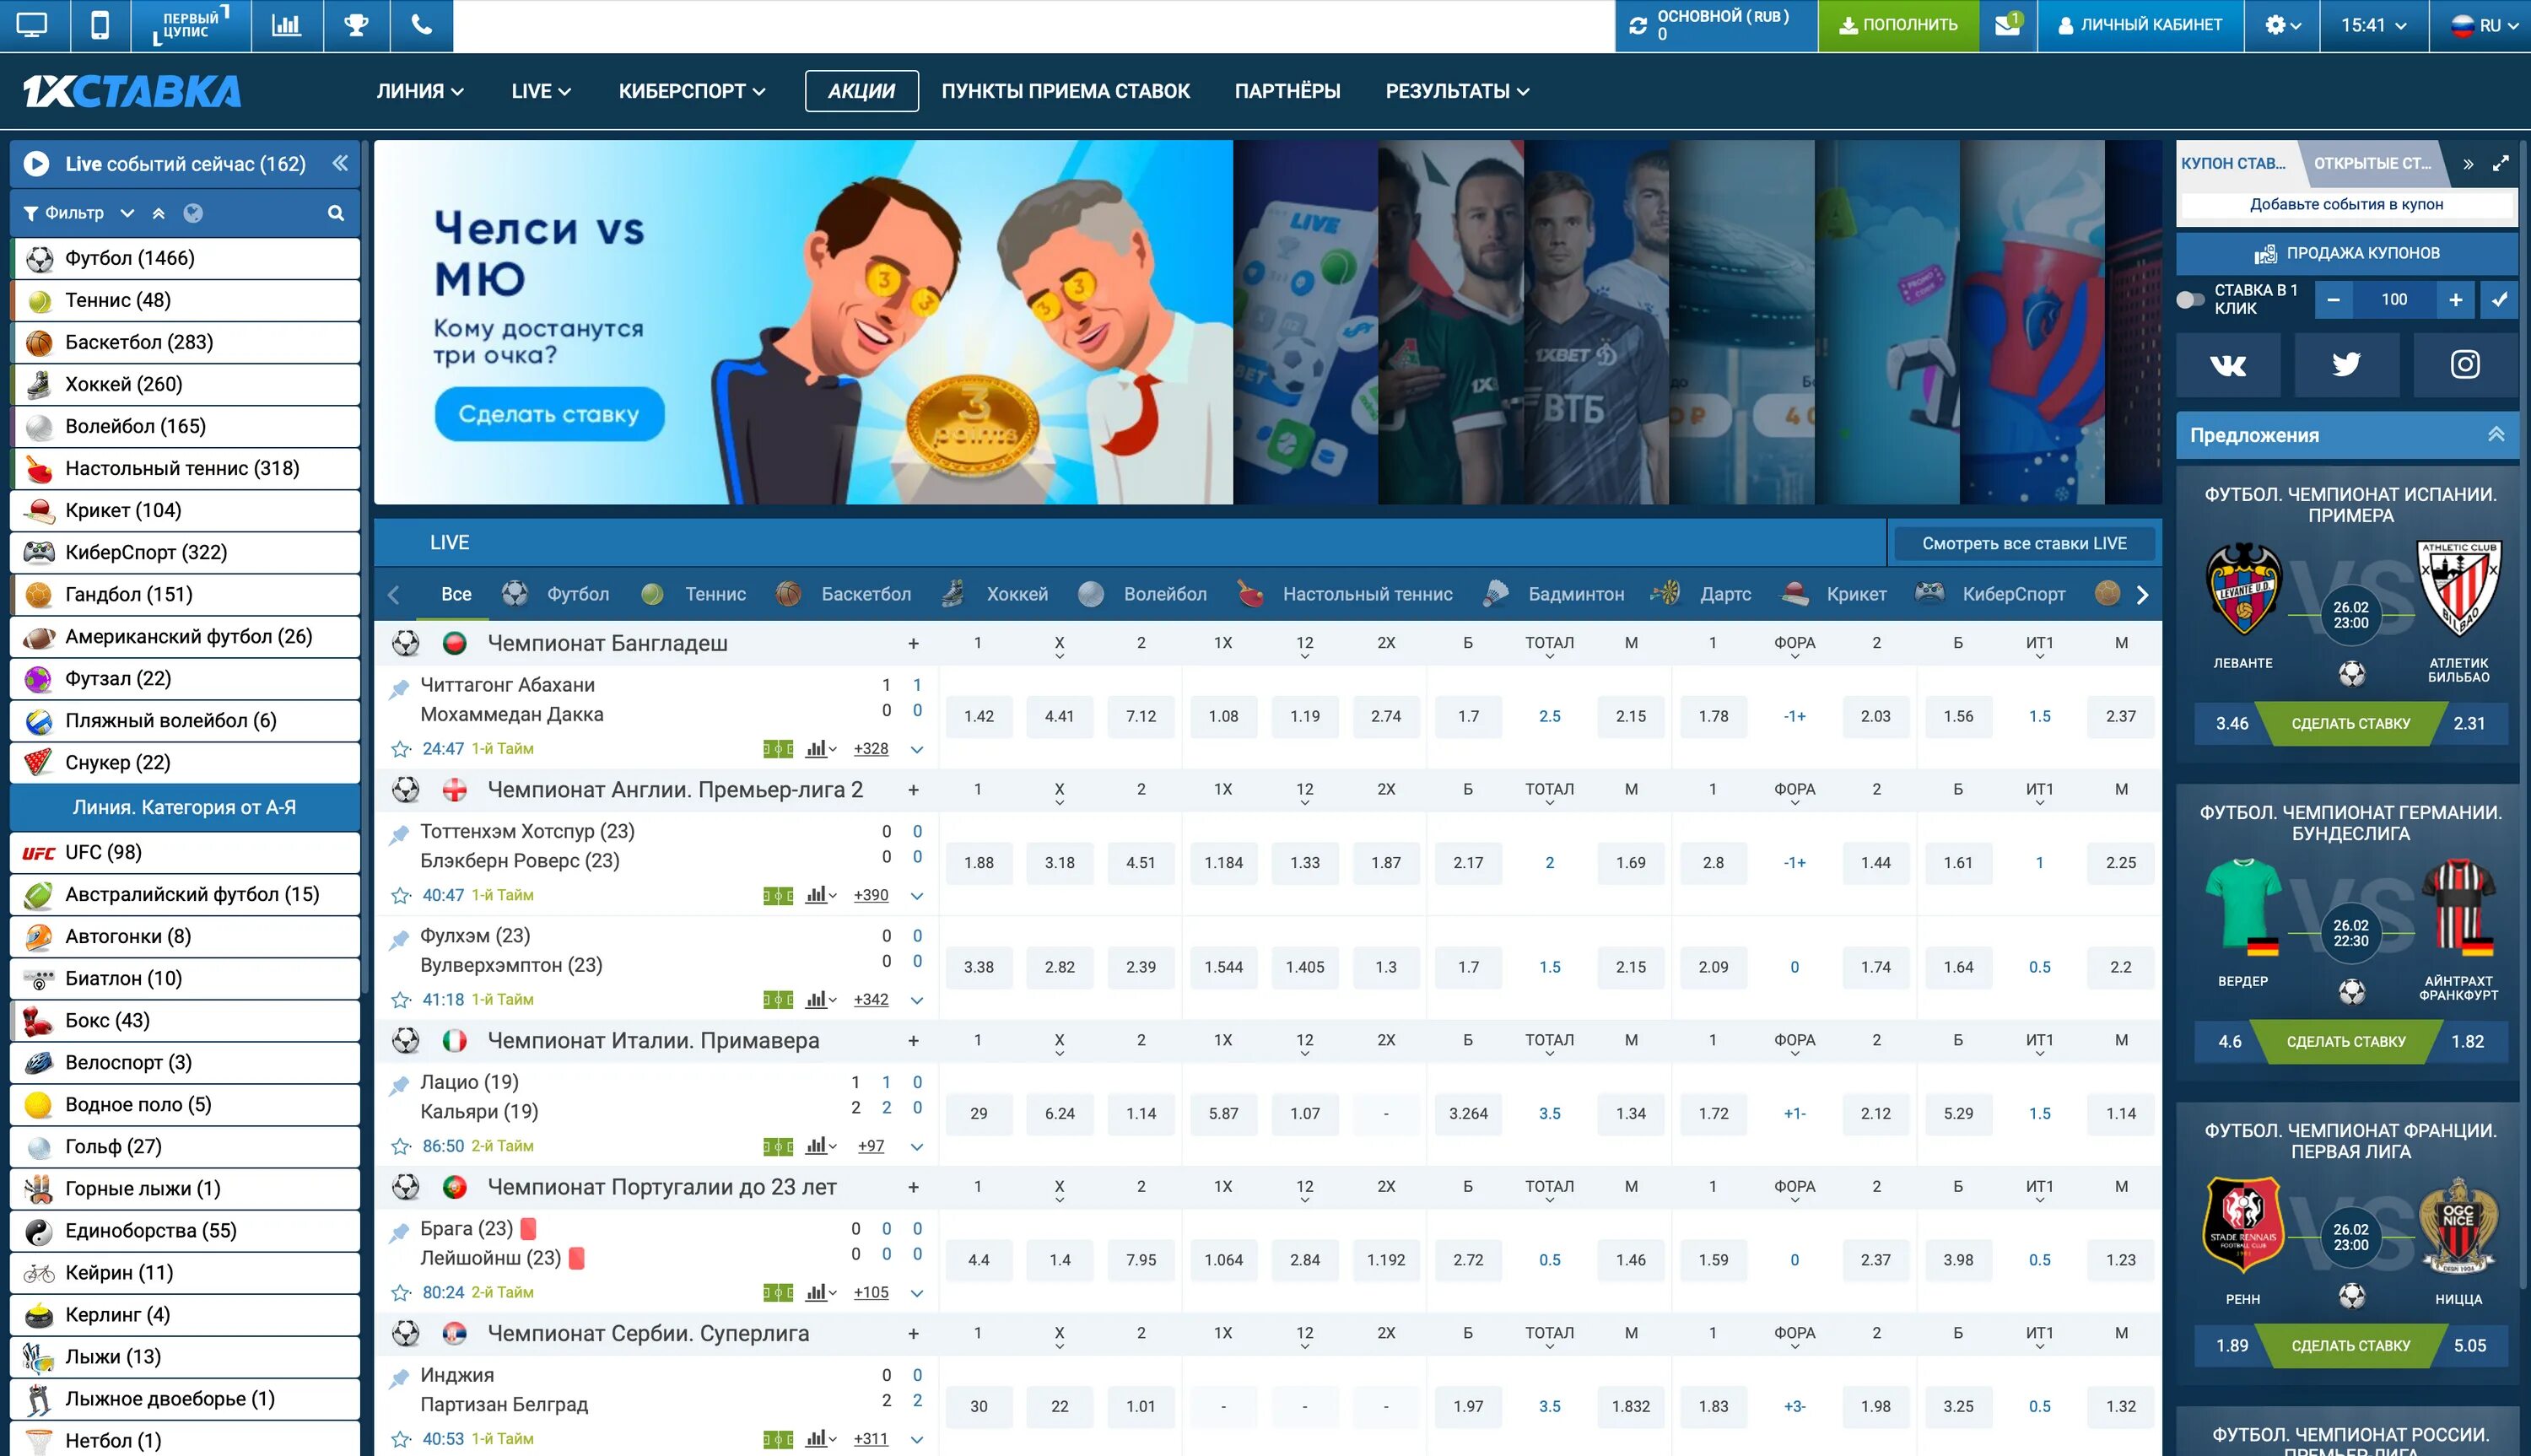Collapse the Предложения panel
Viewport: 2531px width, 1456px height.
click(x=2496, y=434)
